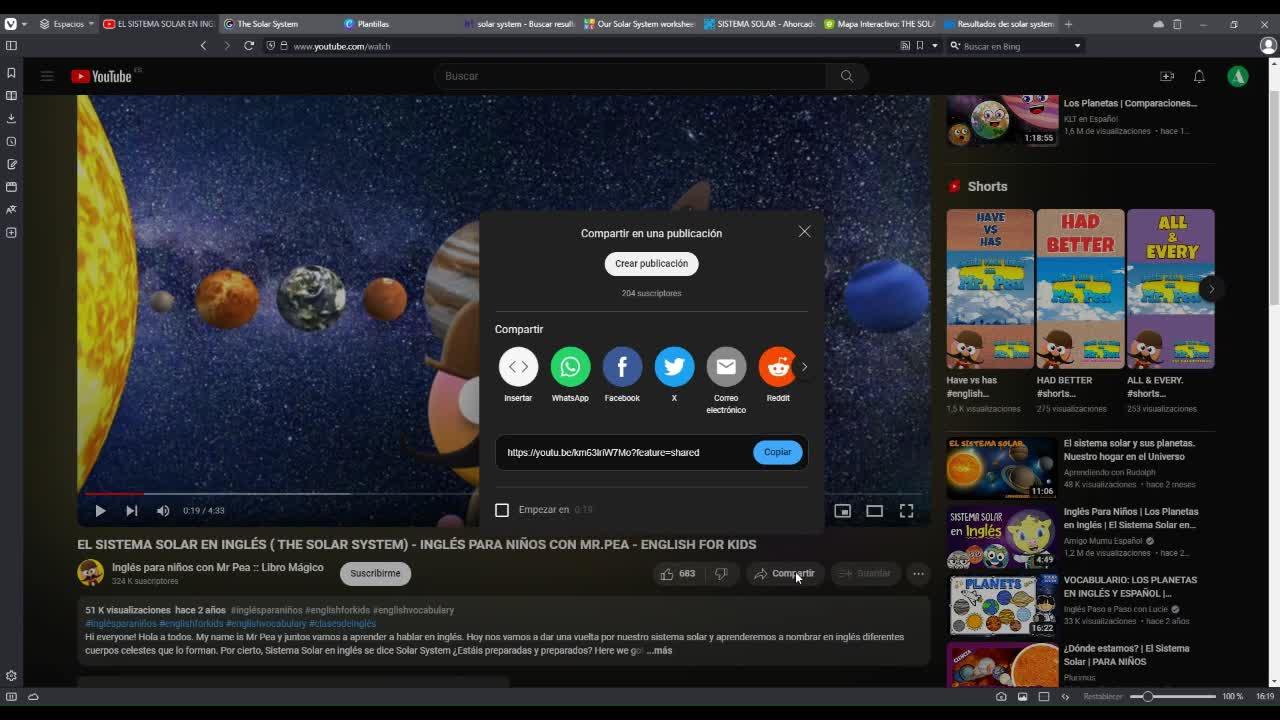Click the Restablecer zoom button
Image resolution: width=1280 pixels, height=720 pixels.
coord(1104,696)
